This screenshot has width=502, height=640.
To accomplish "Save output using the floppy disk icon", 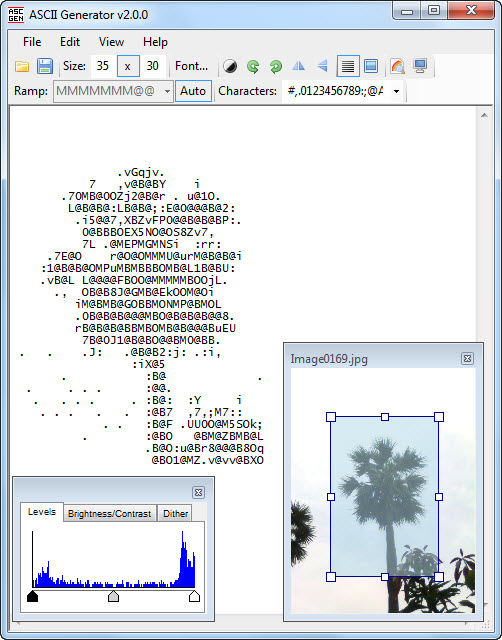I will point(44,66).
